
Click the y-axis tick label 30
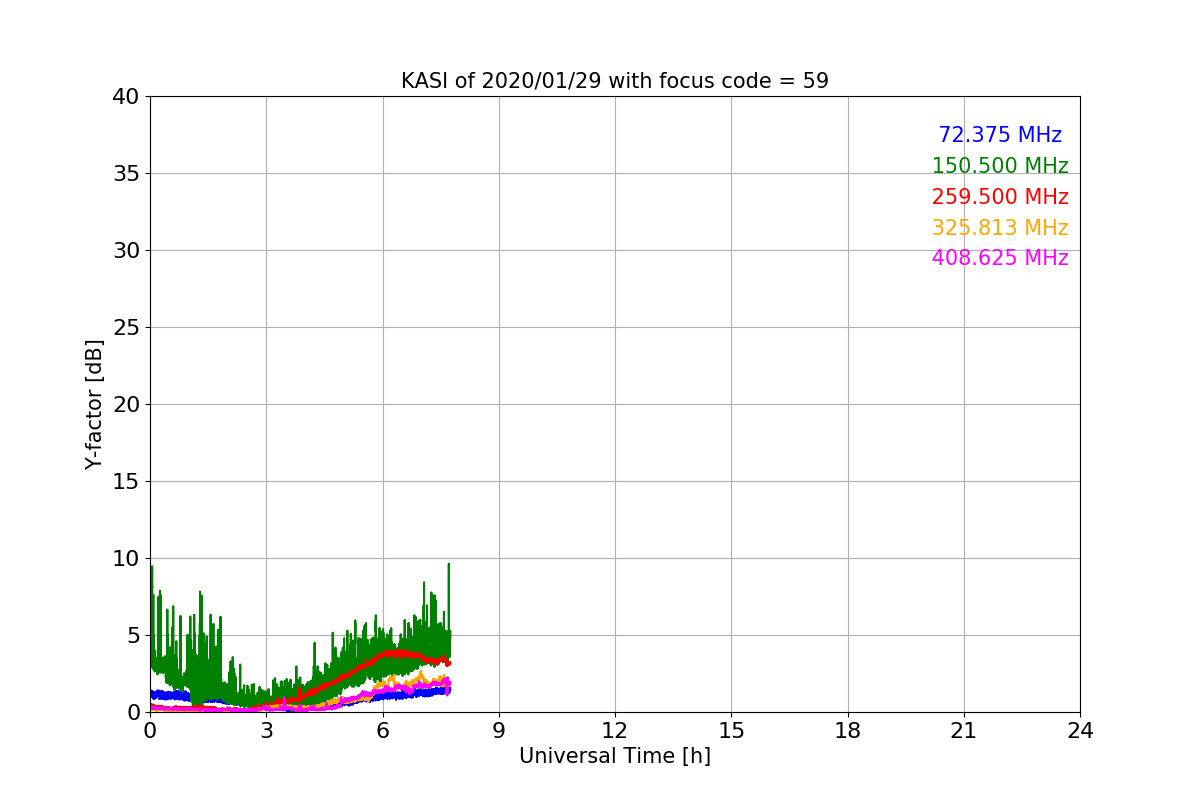125,251
